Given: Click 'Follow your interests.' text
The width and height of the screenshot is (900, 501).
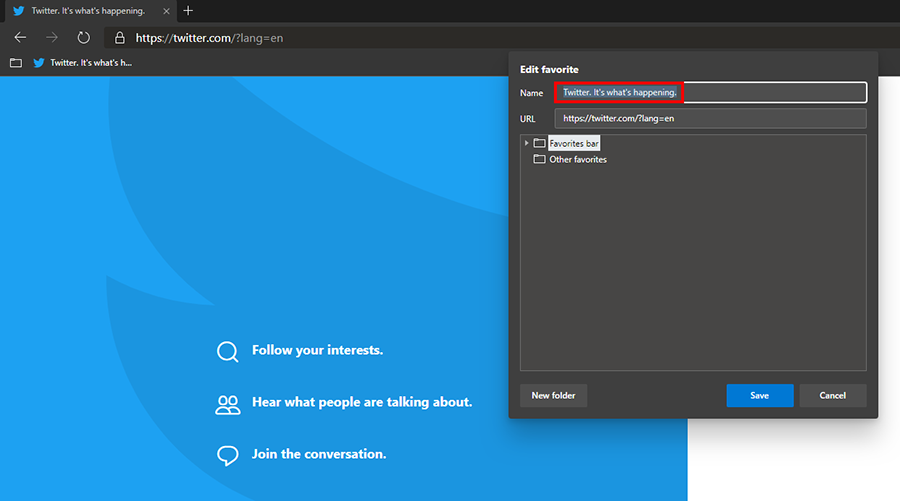Looking at the screenshot, I should coord(317,350).
